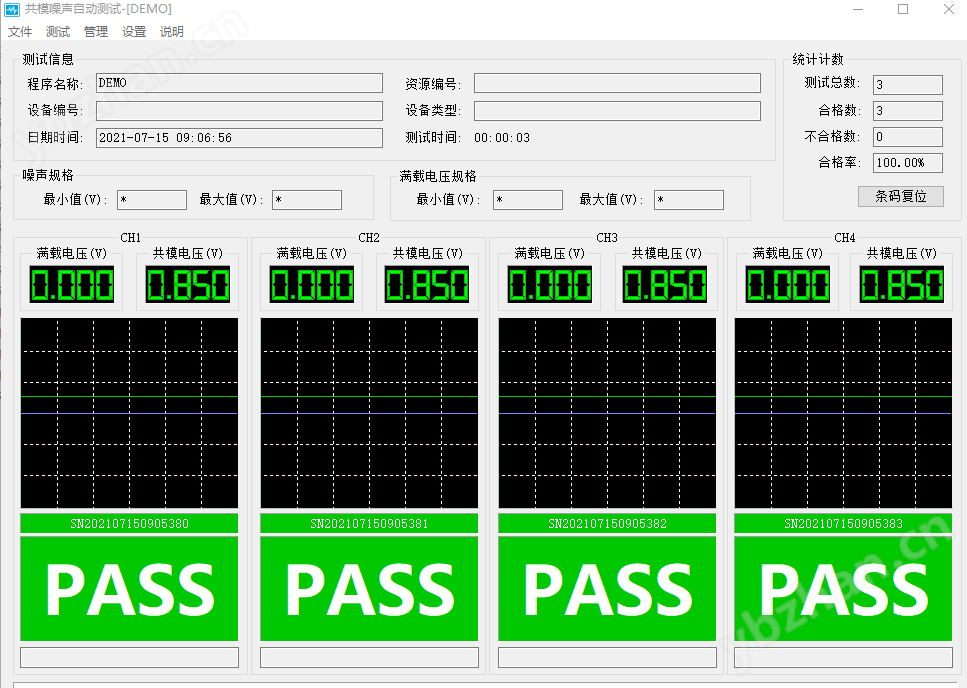Viewport: 967px width, 688px height.
Task: Open the 管理 menu
Action: (x=96, y=32)
